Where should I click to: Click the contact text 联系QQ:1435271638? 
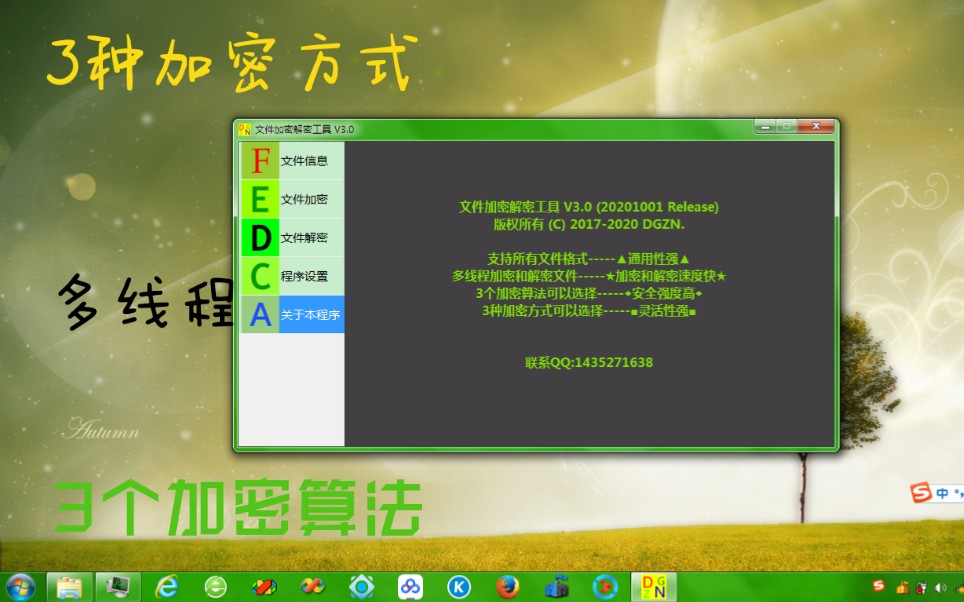[x=589, y=363]
